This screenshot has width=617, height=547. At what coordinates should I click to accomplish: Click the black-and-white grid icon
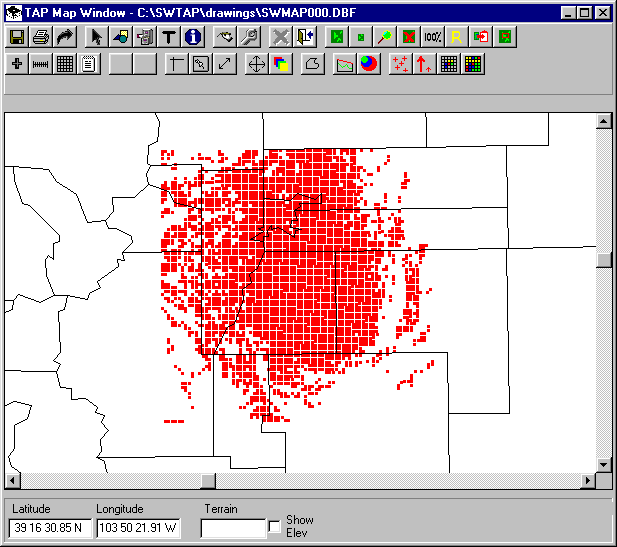(65, 64)
